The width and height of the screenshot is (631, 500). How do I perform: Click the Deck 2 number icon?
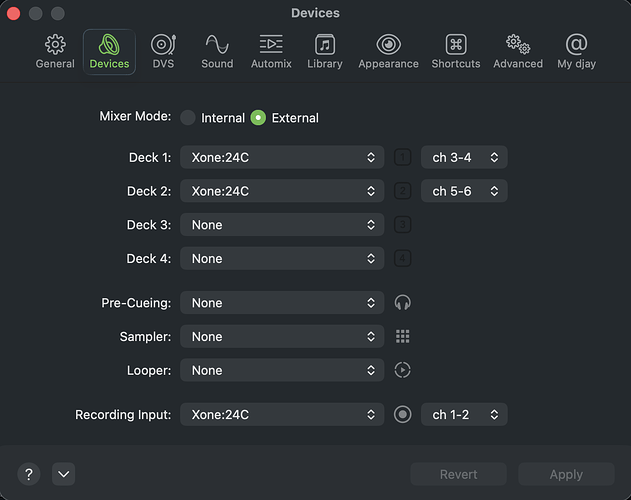point(402,191)
